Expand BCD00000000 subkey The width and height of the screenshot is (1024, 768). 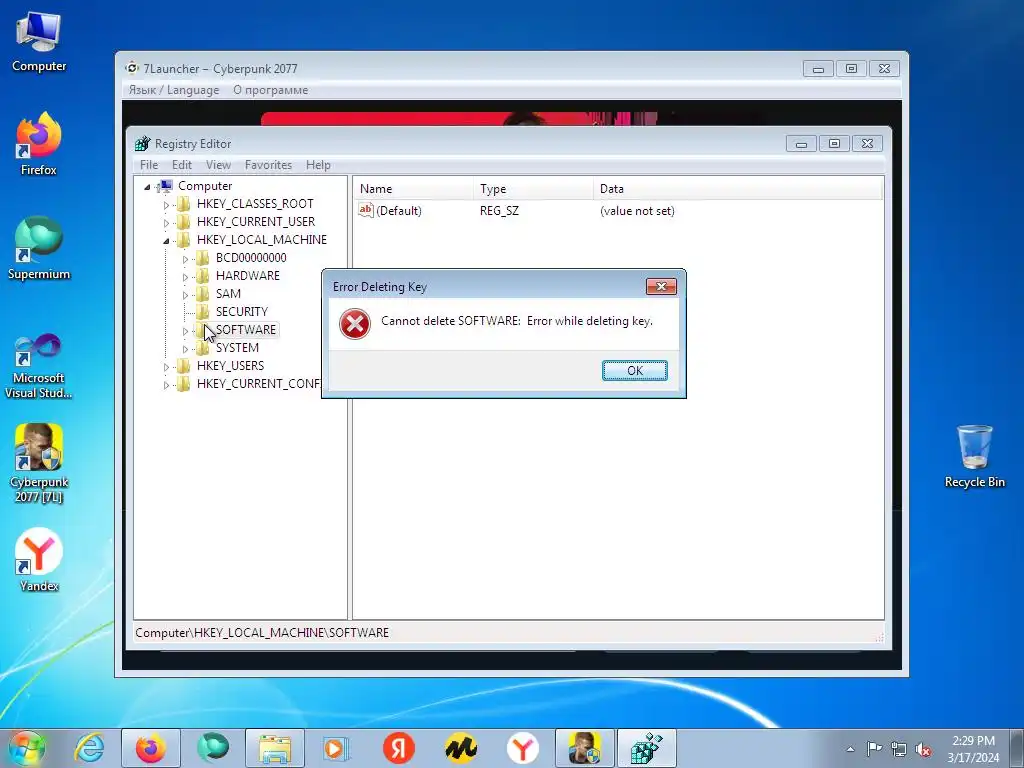185,259
